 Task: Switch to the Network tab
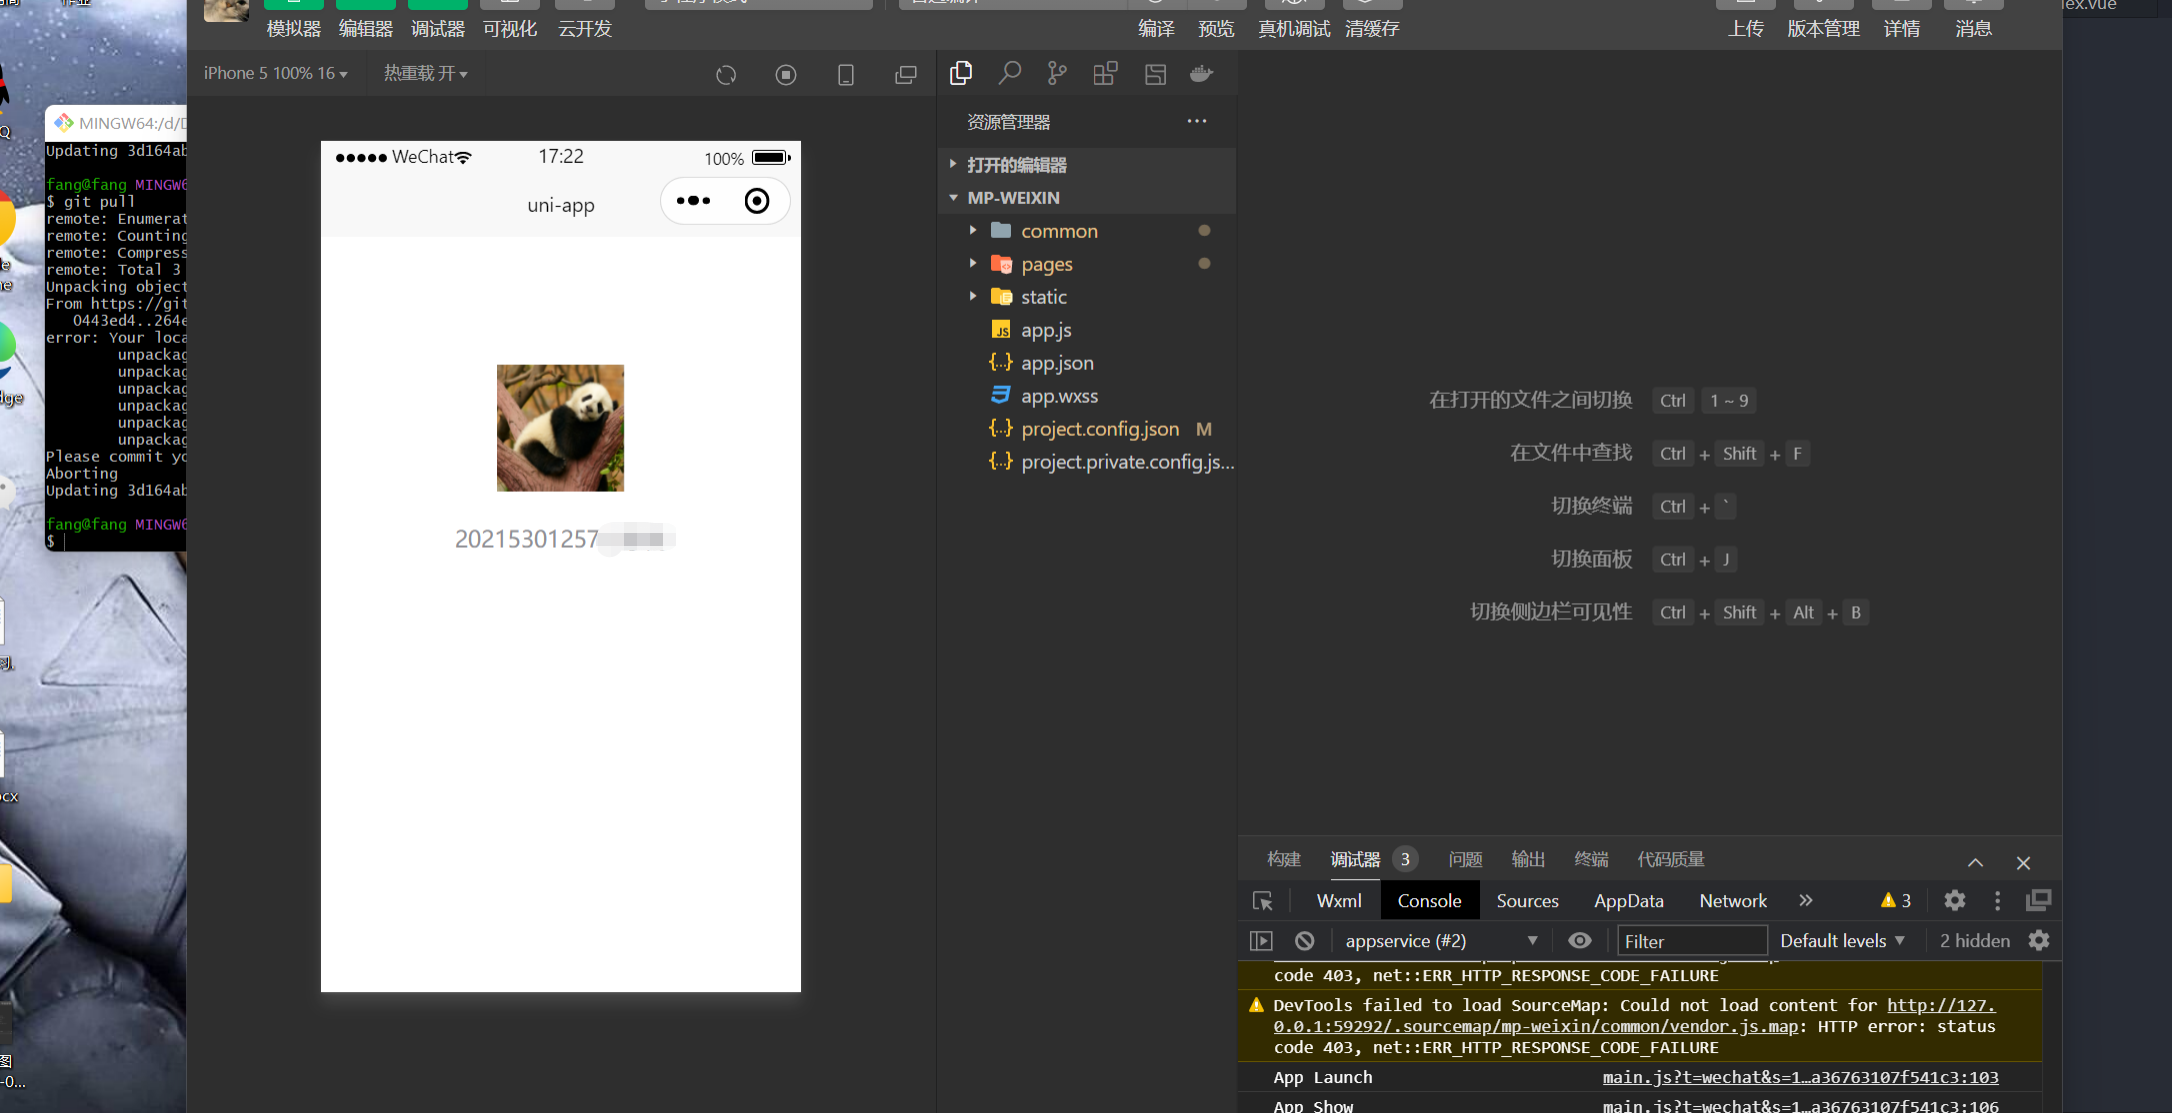pyautogui.click(x=1733, y=901)
